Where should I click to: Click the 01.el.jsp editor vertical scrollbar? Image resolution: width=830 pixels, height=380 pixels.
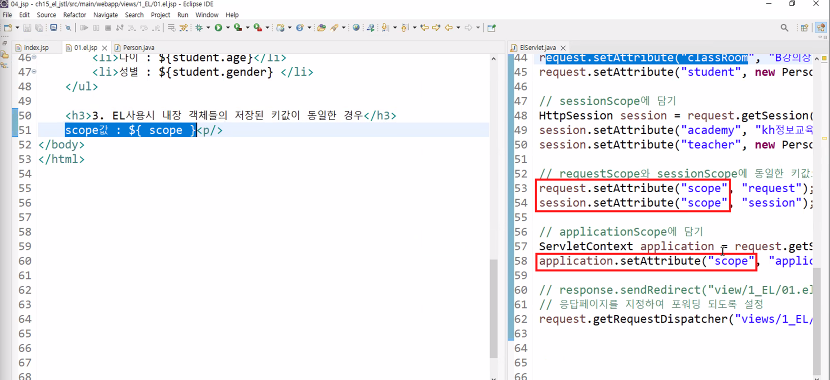point(493,309)
